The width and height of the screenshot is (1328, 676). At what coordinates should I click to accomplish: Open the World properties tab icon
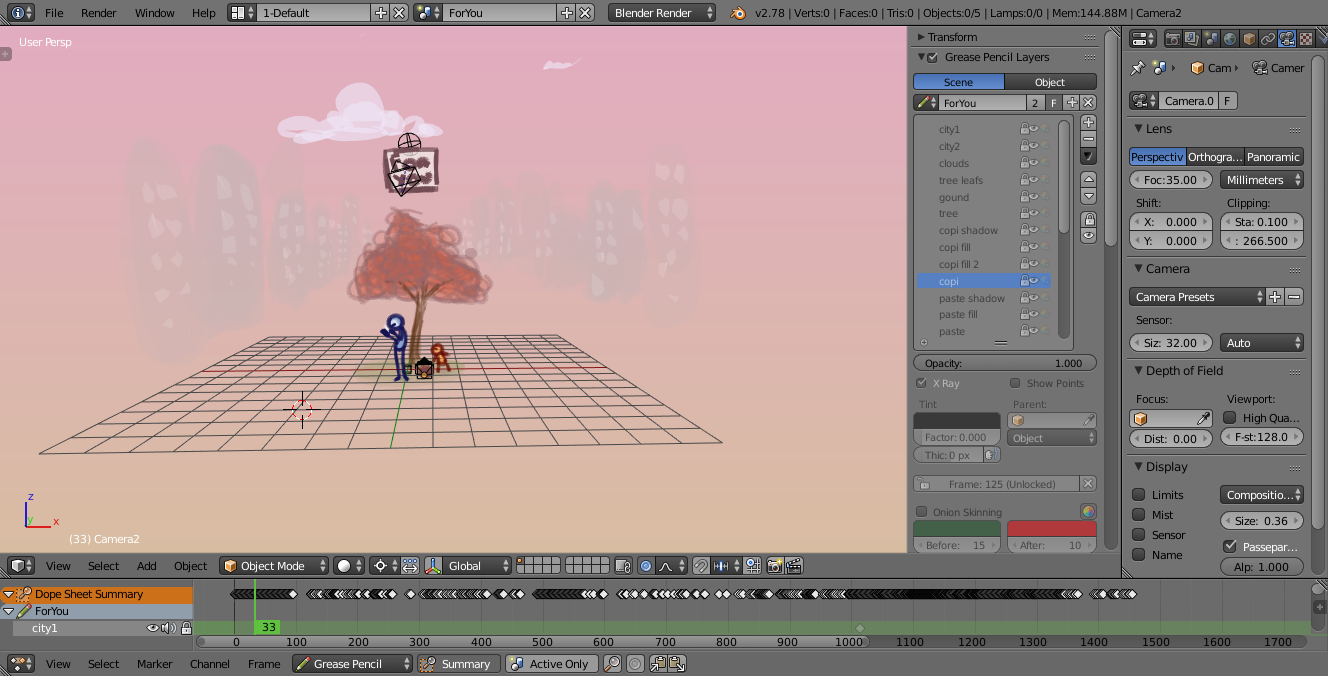tap(1230, 39)
